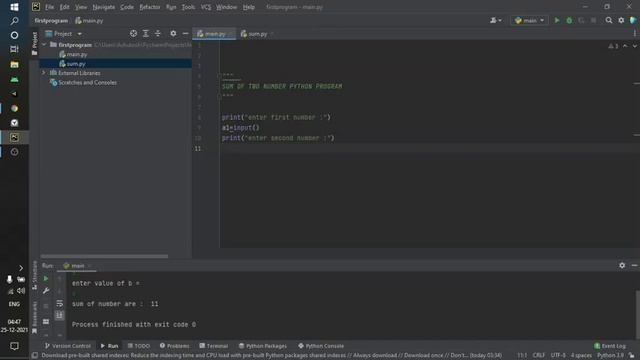Open the Terminal tool window

pyautogui.click(x=213, y=346)
